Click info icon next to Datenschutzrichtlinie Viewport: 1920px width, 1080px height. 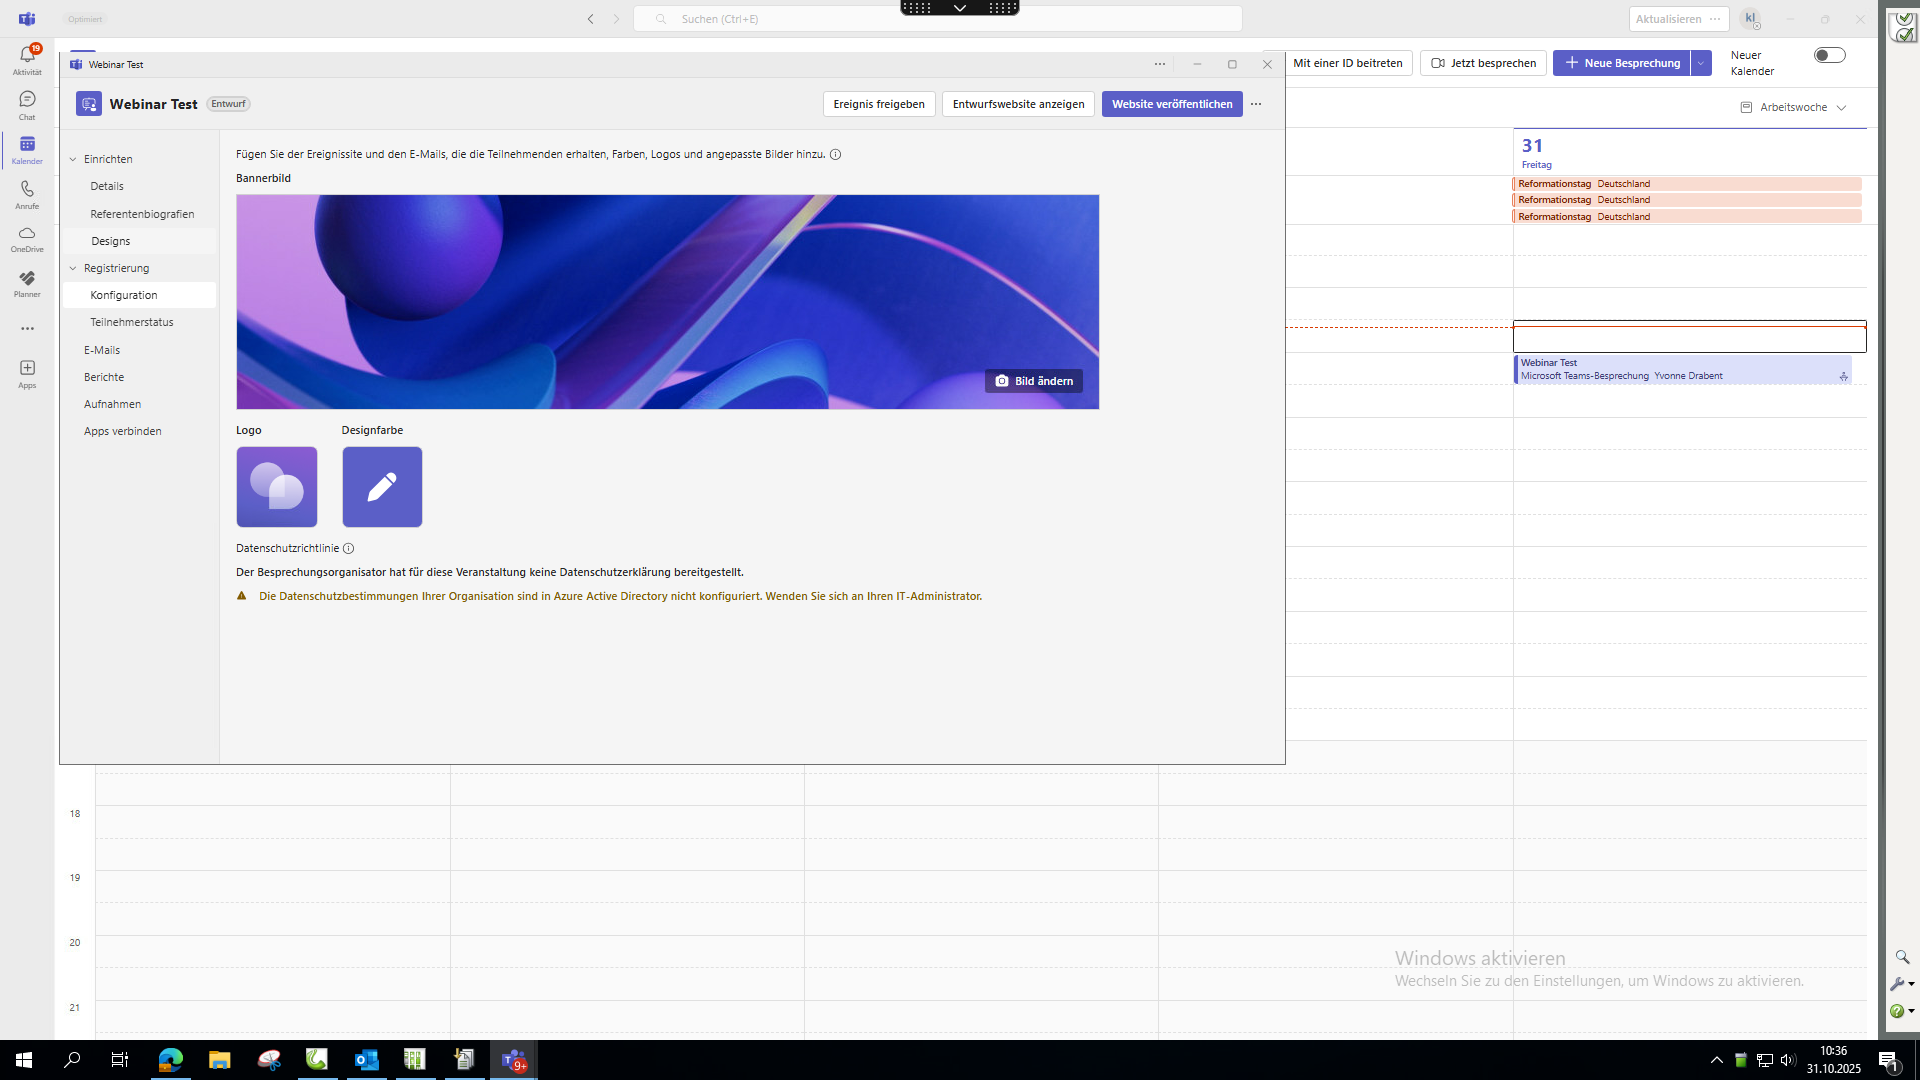click(348, 548)
